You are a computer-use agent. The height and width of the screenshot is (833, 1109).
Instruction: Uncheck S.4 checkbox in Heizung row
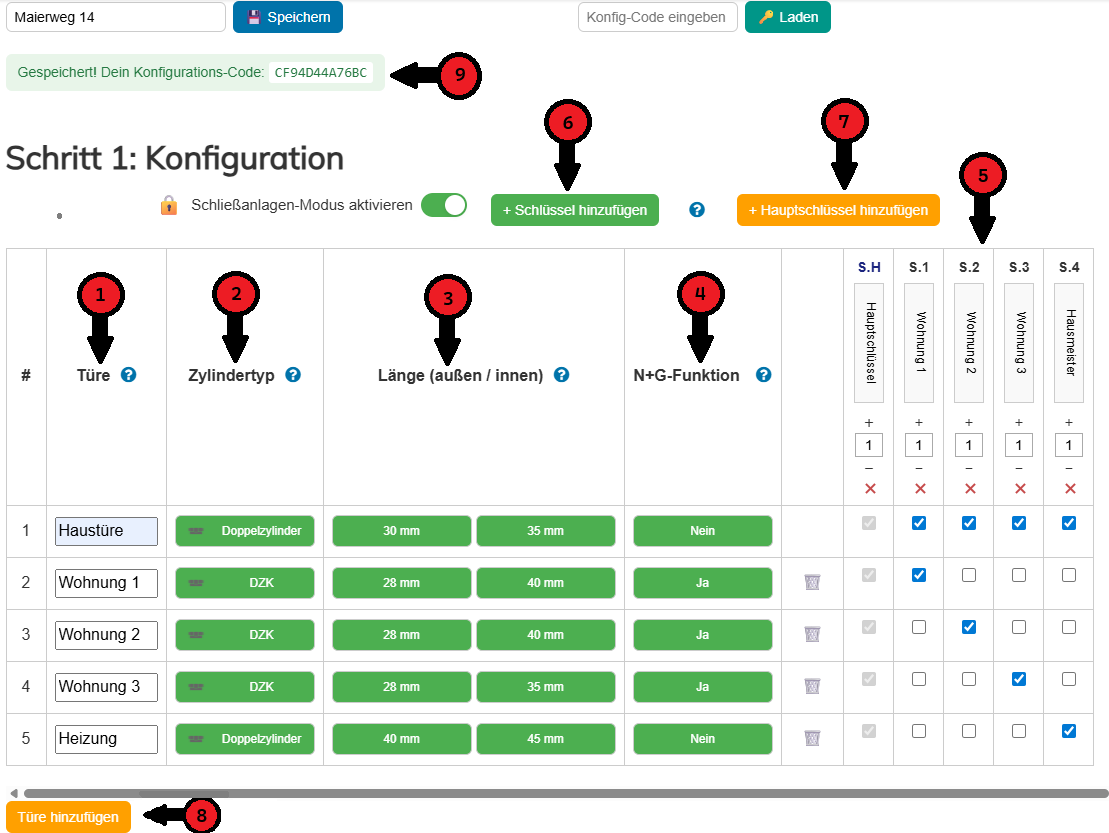(1069, 731)
